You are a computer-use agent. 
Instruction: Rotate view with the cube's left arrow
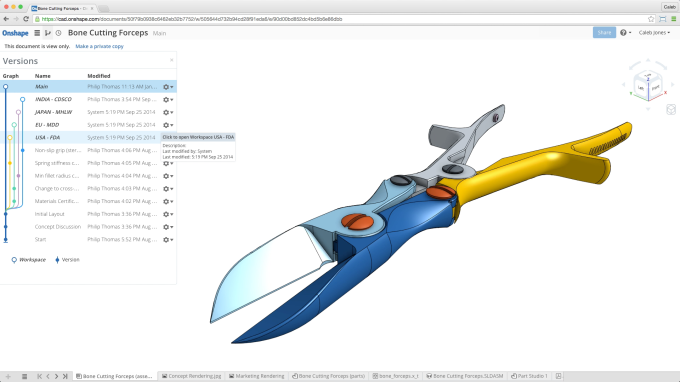[624, 85]
